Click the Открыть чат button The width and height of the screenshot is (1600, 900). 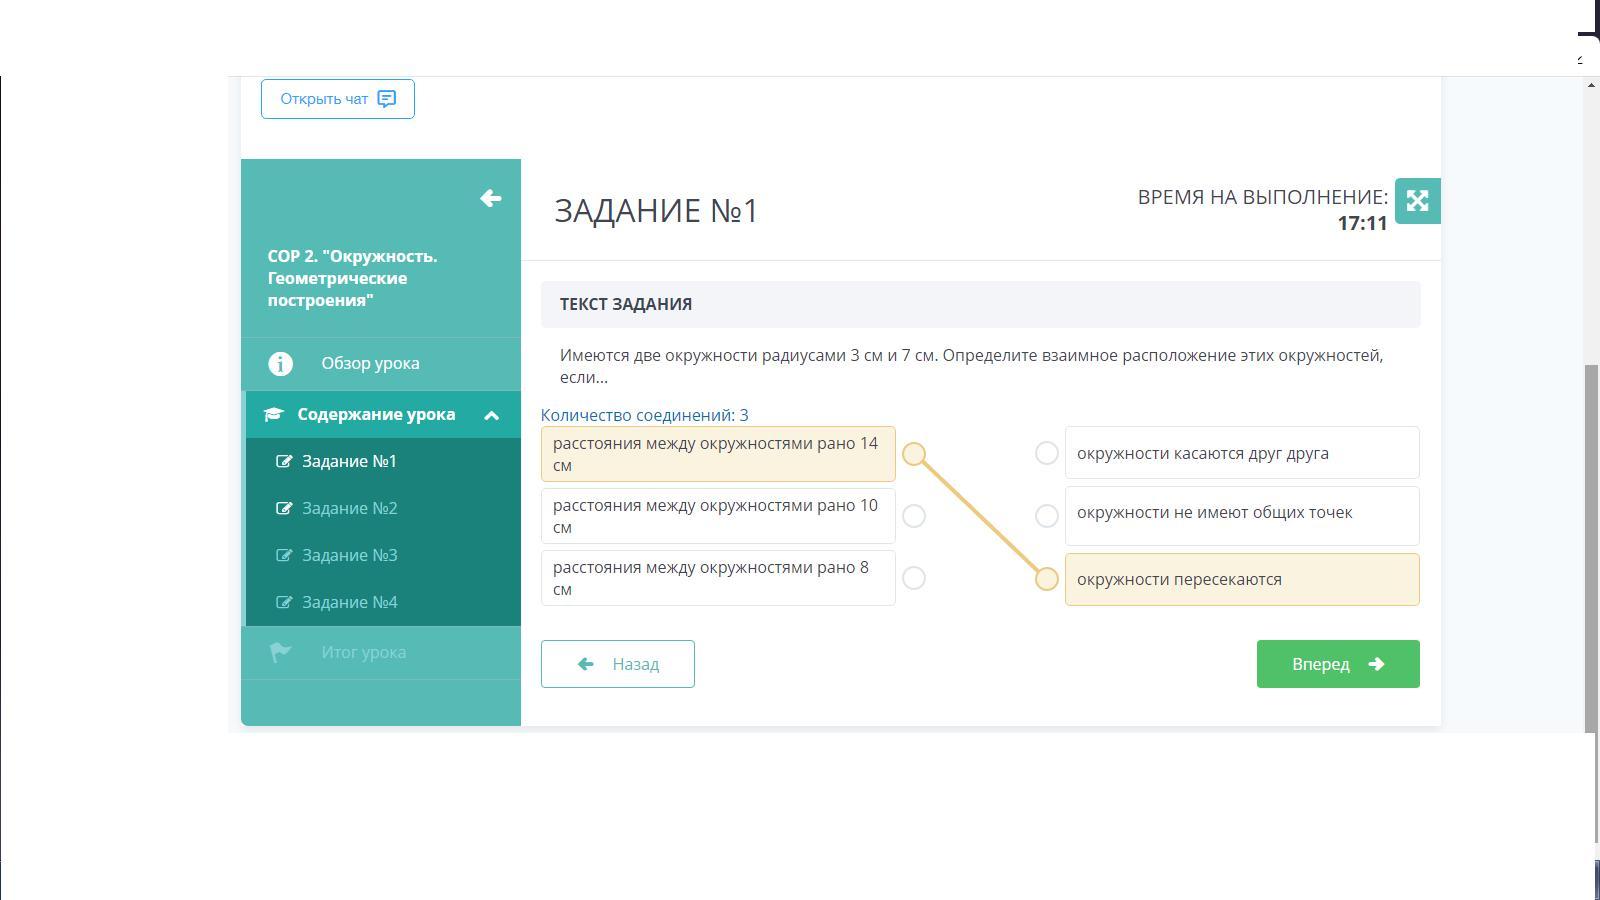click(338, 99)
